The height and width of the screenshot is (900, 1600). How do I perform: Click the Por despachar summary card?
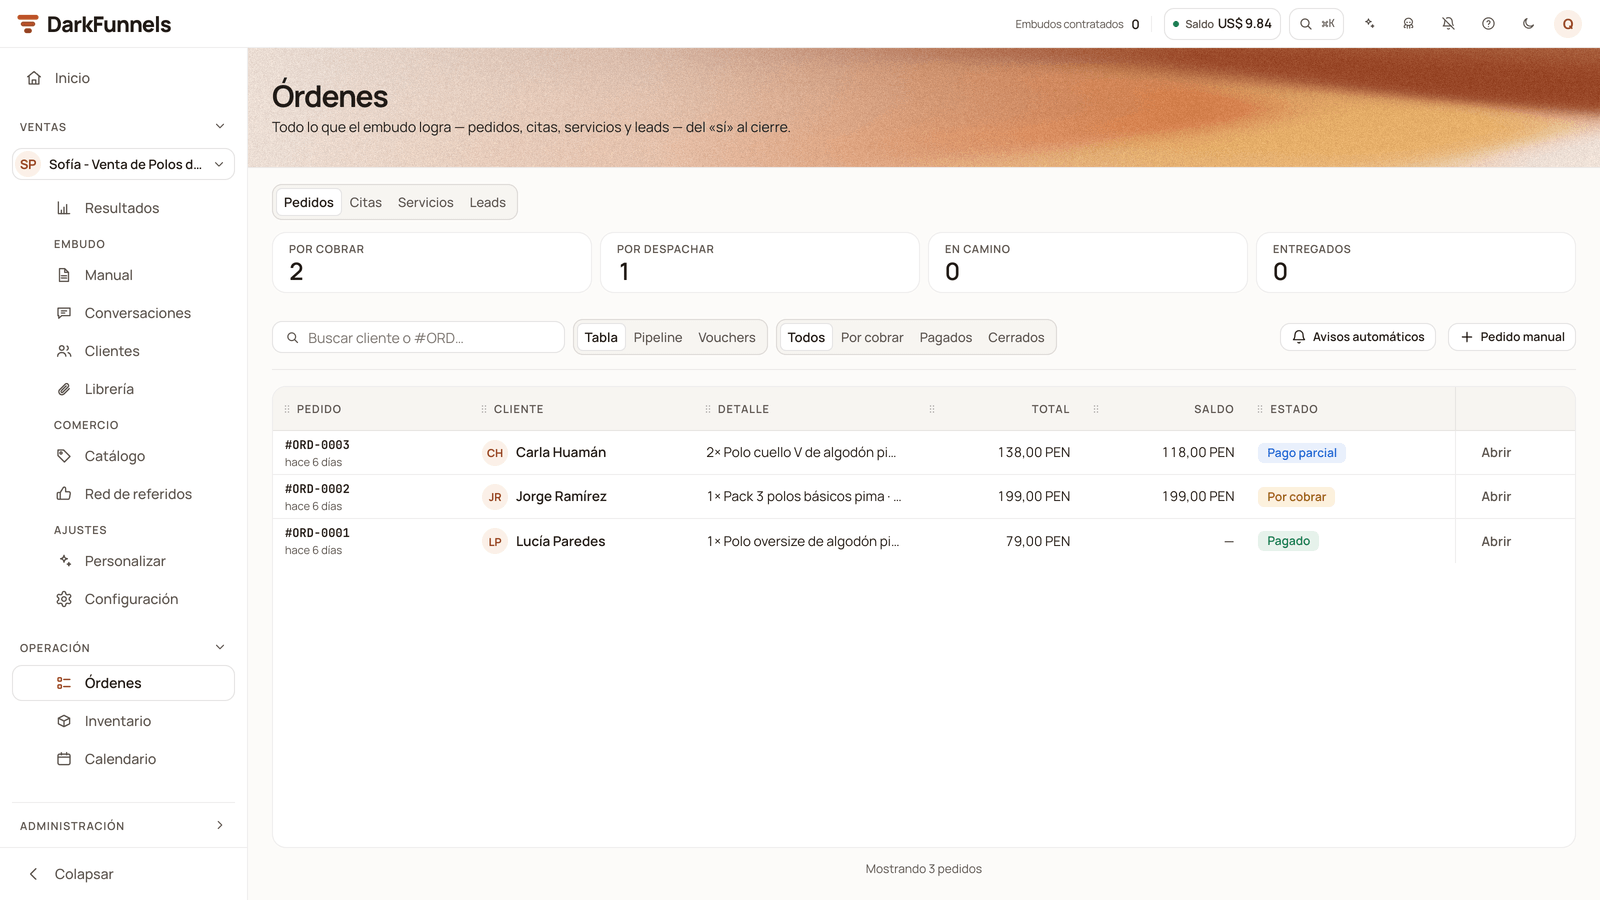(760, 262)
